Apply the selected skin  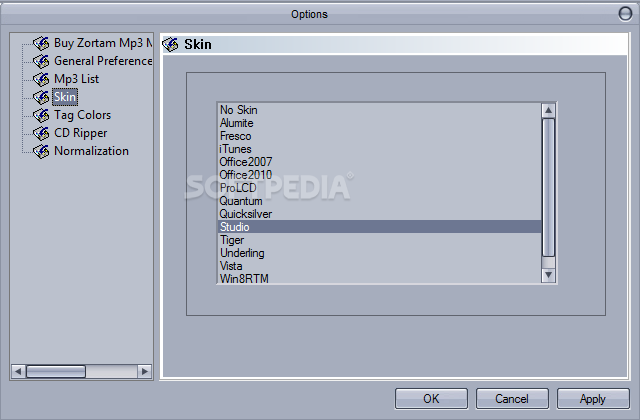[x=593, y=398]
